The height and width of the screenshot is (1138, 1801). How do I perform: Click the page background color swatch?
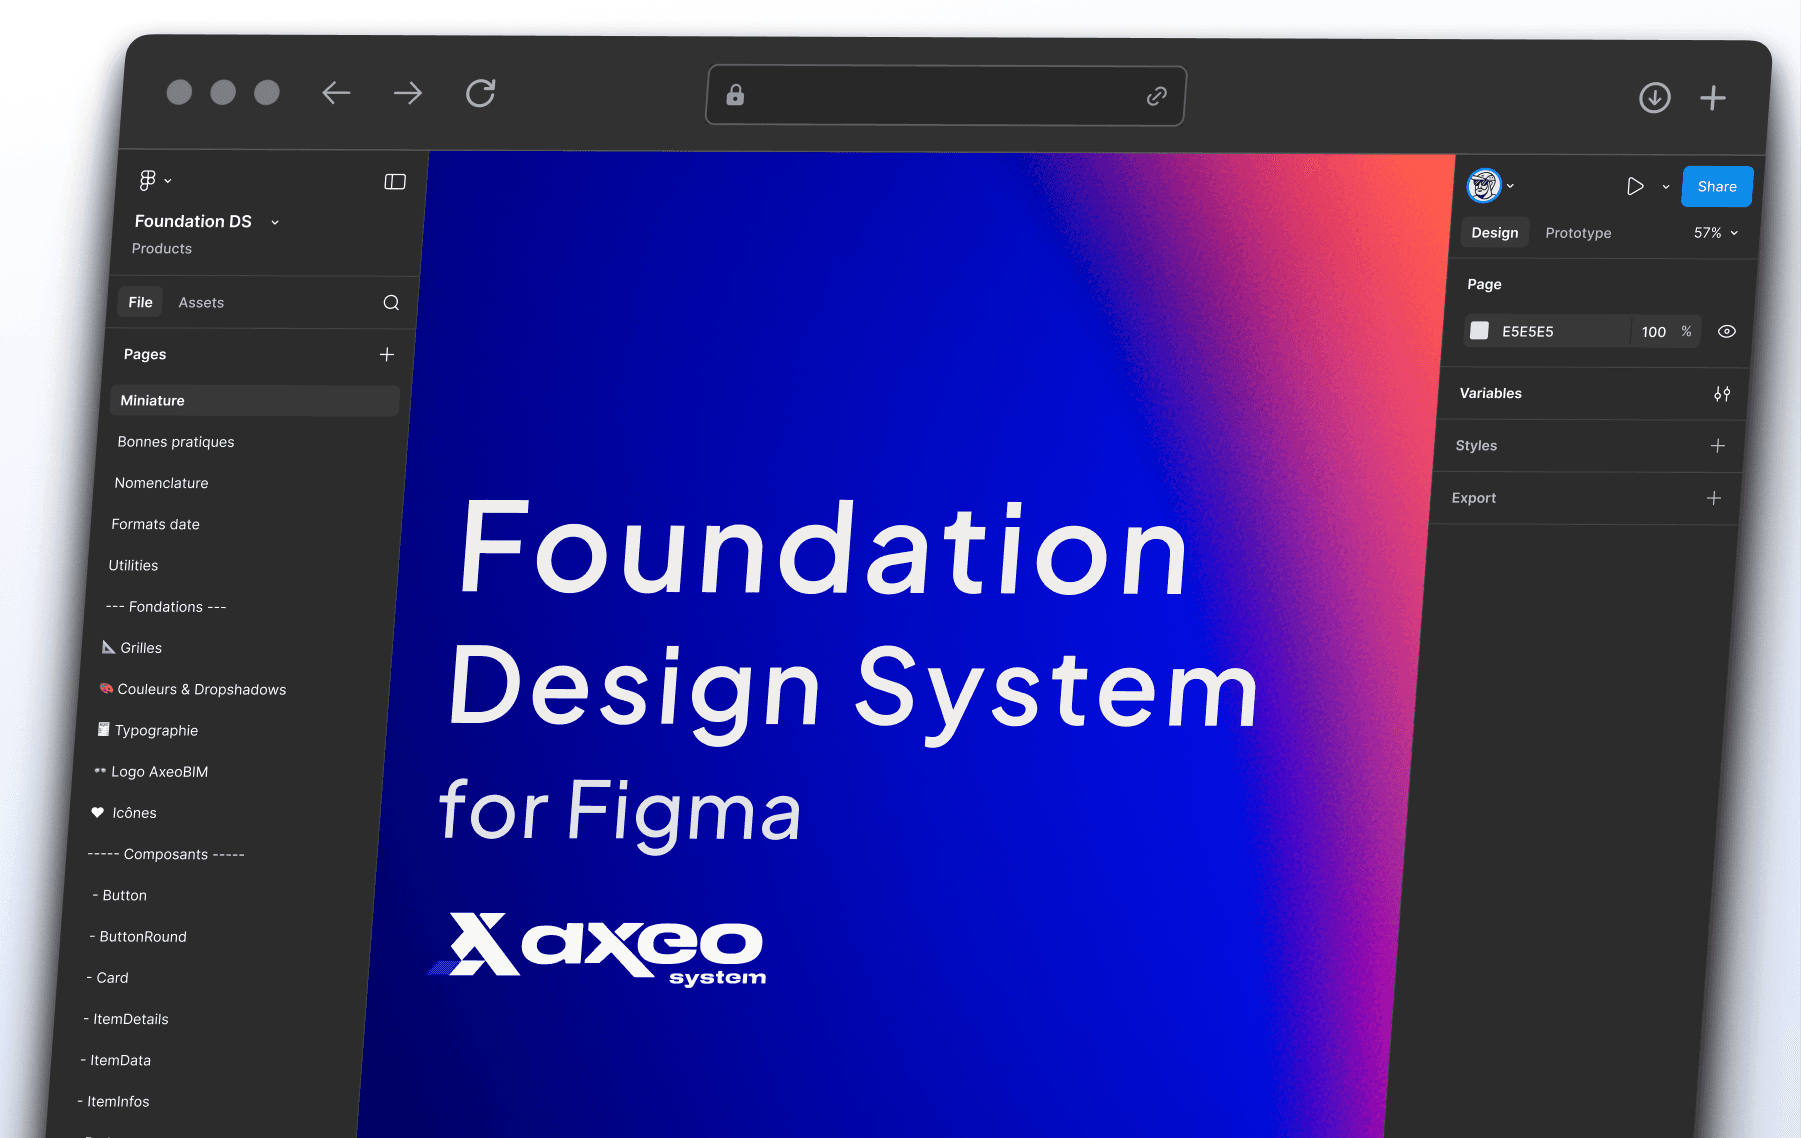1479,331
